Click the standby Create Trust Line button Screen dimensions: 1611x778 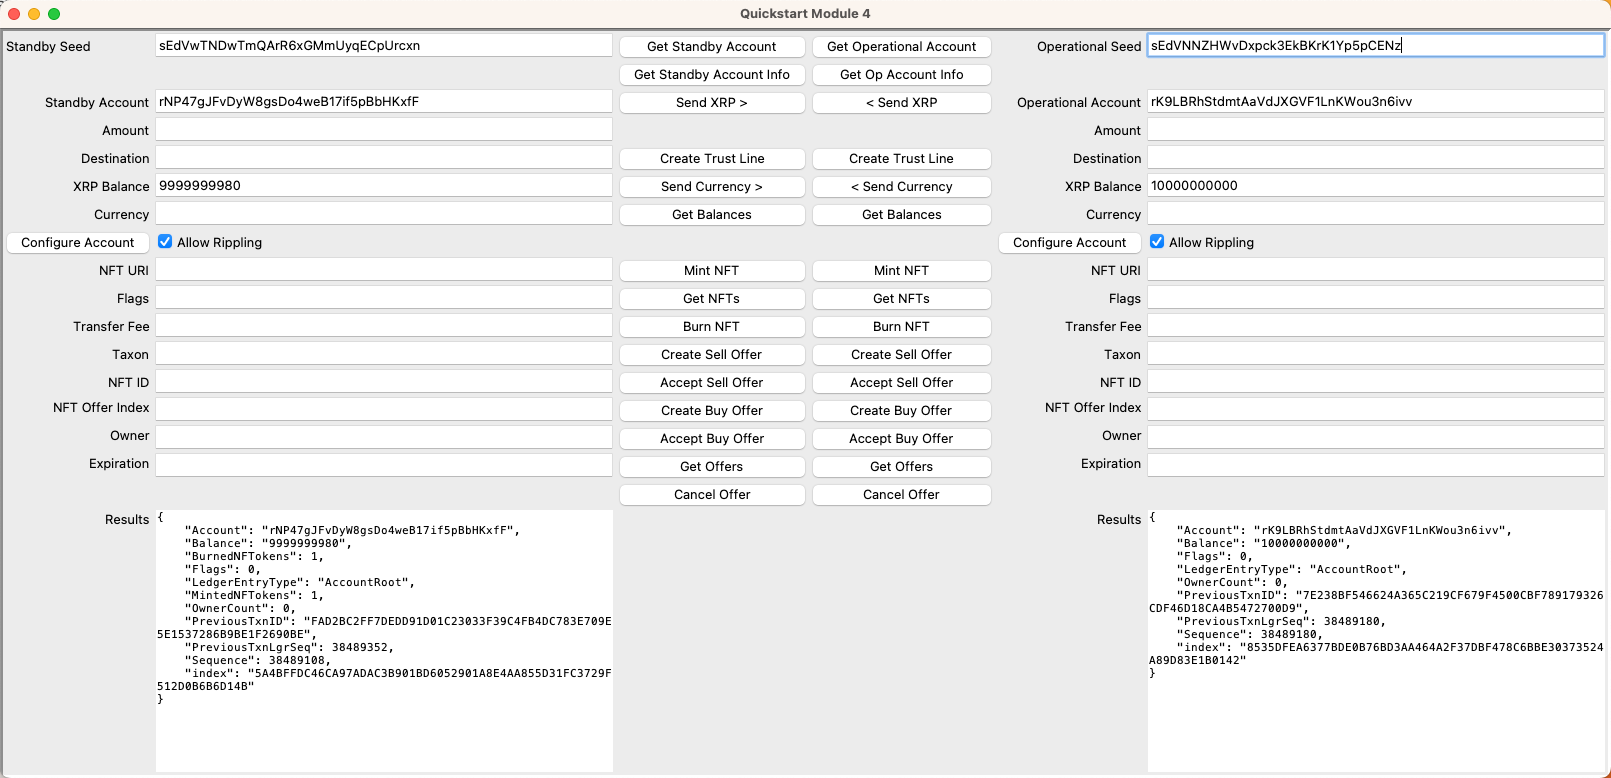pos(711,159)
